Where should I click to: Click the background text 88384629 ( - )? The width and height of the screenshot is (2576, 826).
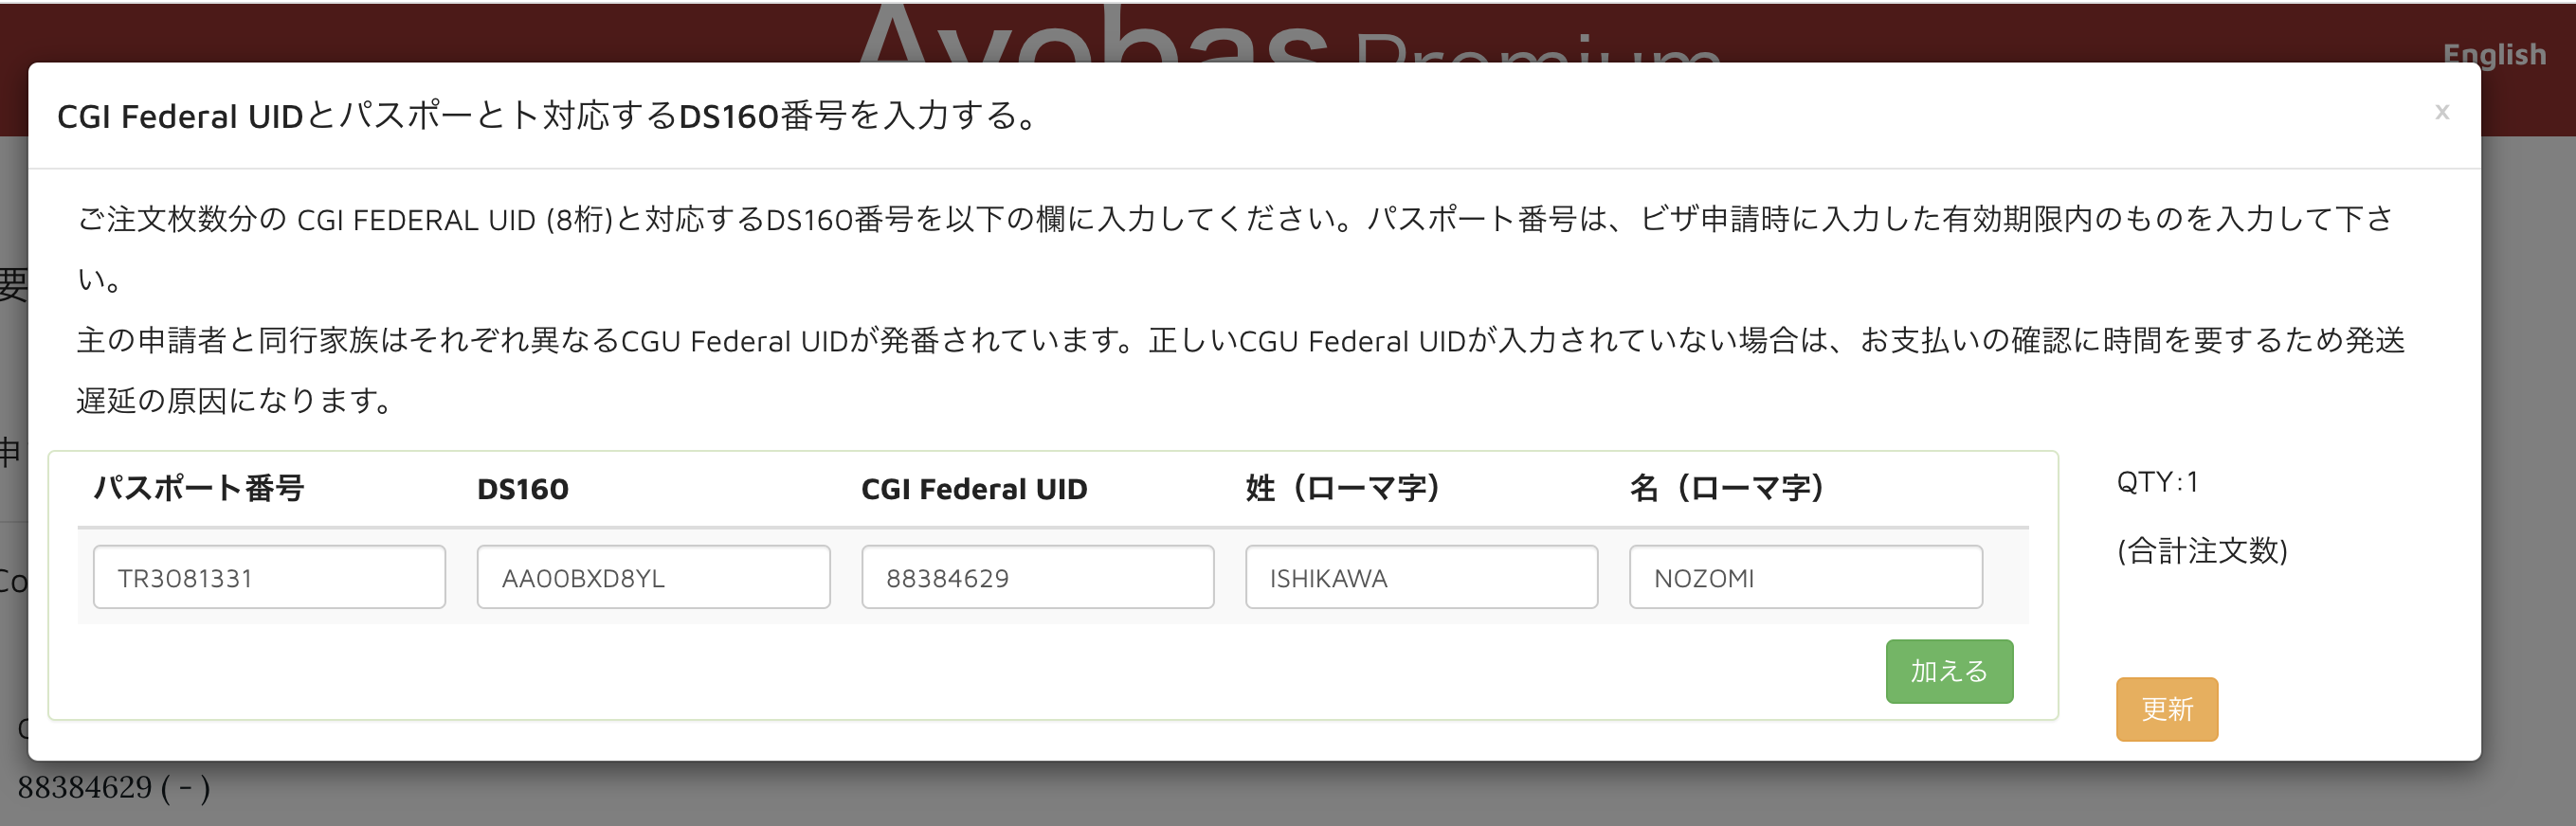pyautogui.click(x=114, y=787)
